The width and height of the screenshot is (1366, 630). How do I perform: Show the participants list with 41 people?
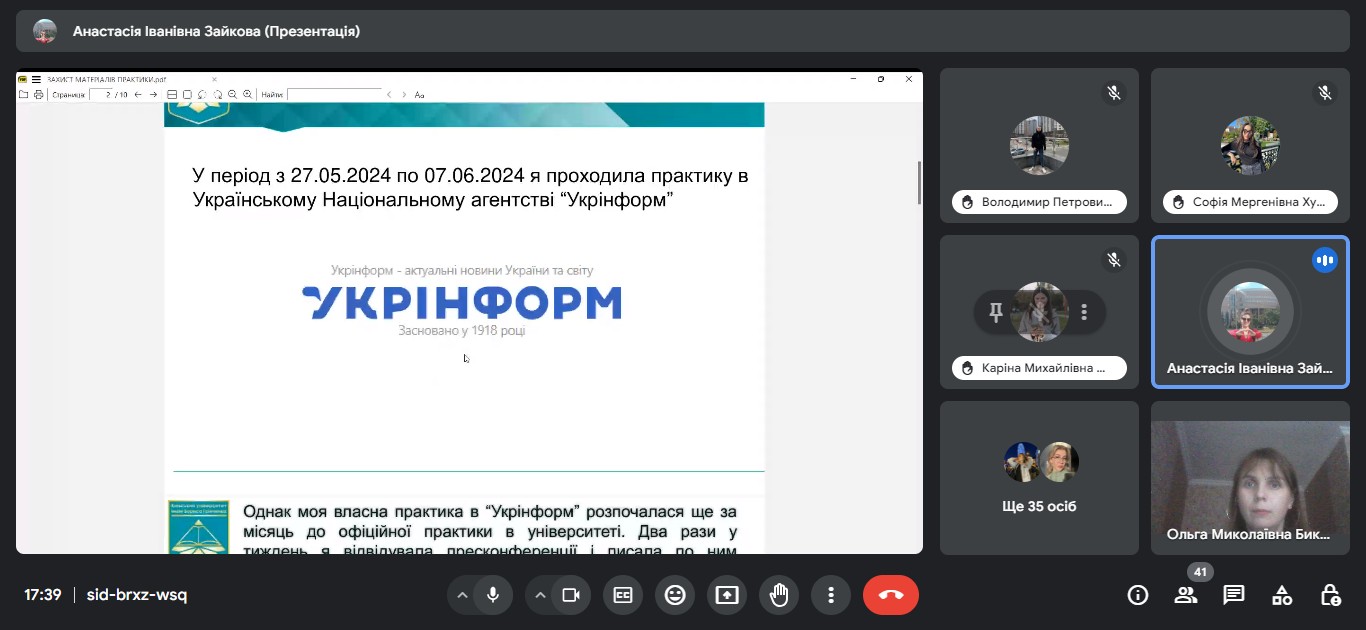pos(1185,595)
